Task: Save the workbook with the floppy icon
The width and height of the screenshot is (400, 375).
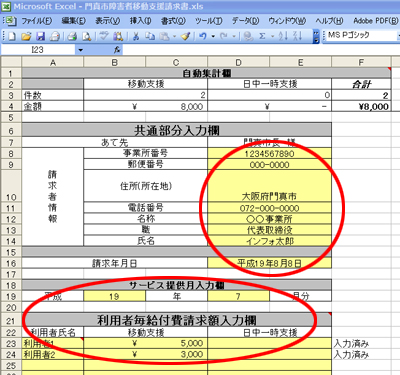Action: (x=40, y=36)
